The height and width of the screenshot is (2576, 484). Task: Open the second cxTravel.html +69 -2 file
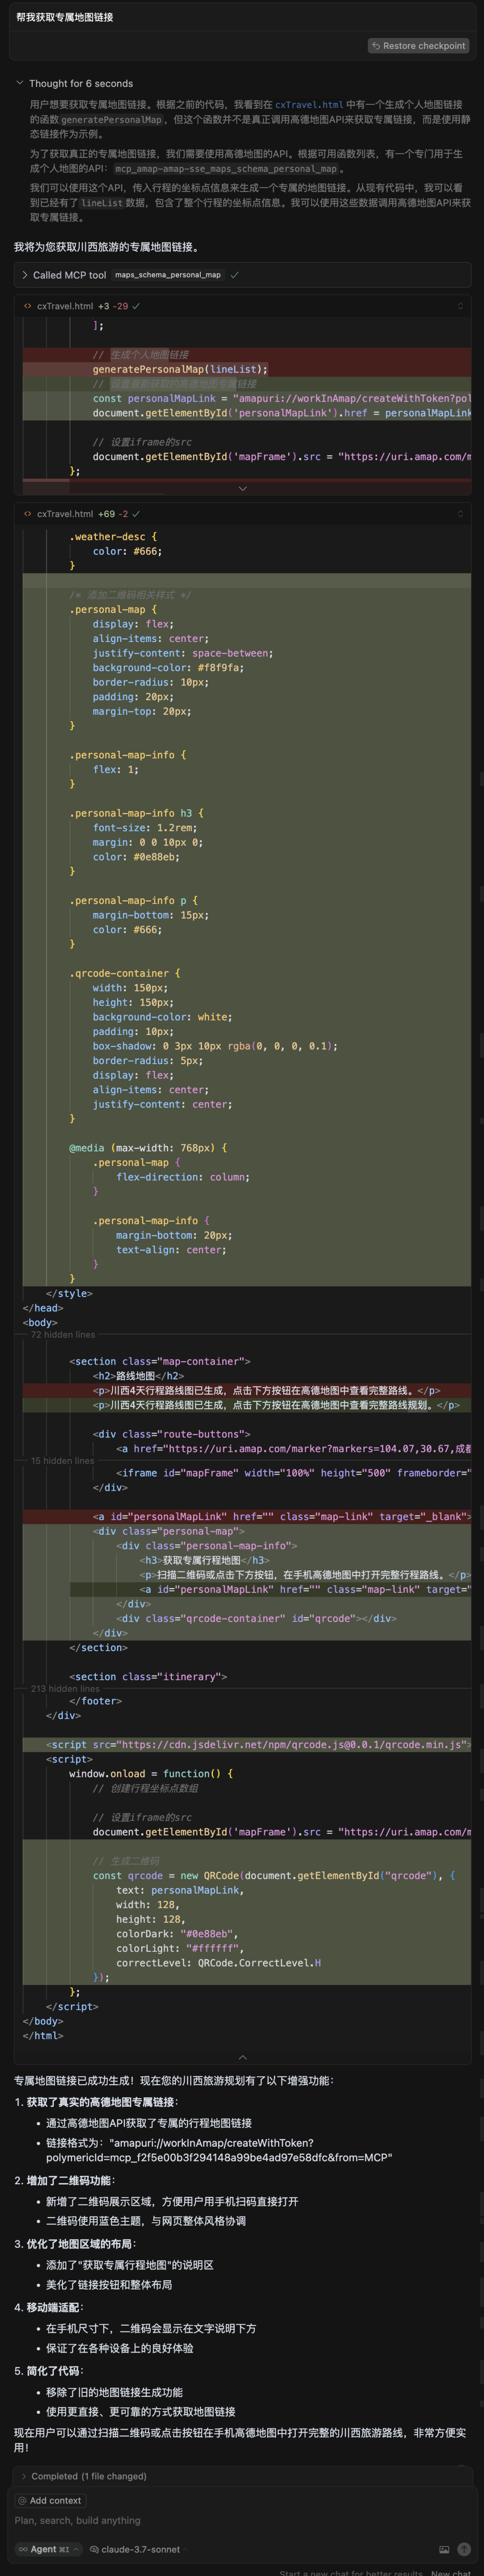[x=65, y=514]
